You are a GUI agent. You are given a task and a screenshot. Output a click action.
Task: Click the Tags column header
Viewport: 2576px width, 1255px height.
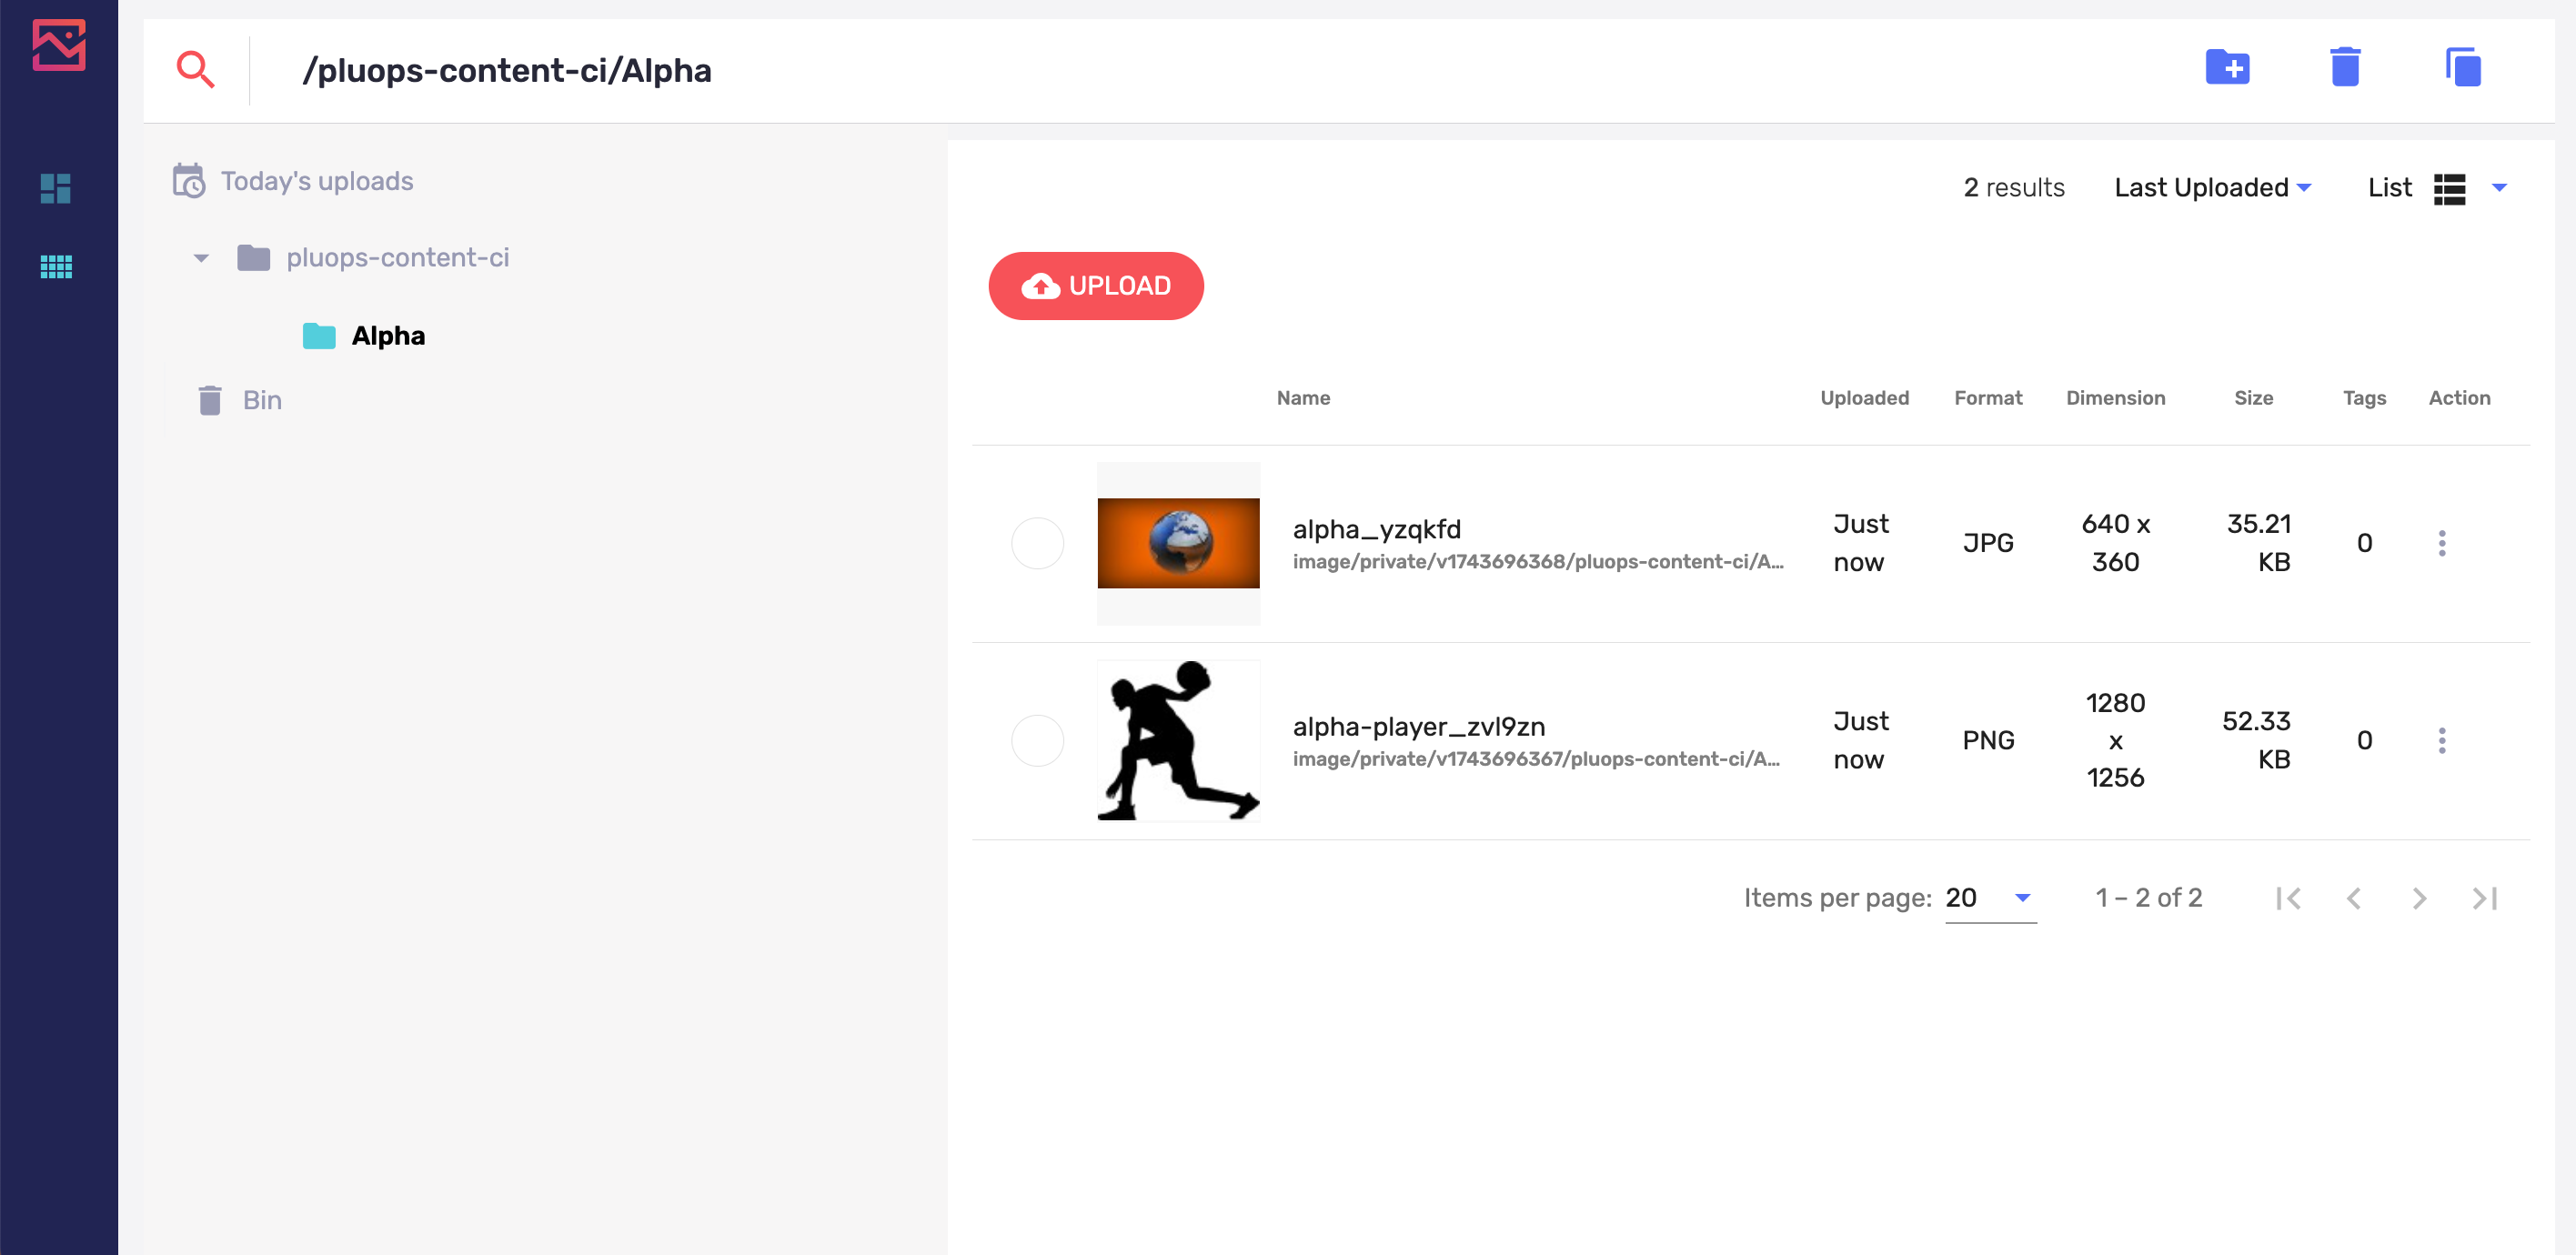pyautogui.click(x=2364, y=398)
